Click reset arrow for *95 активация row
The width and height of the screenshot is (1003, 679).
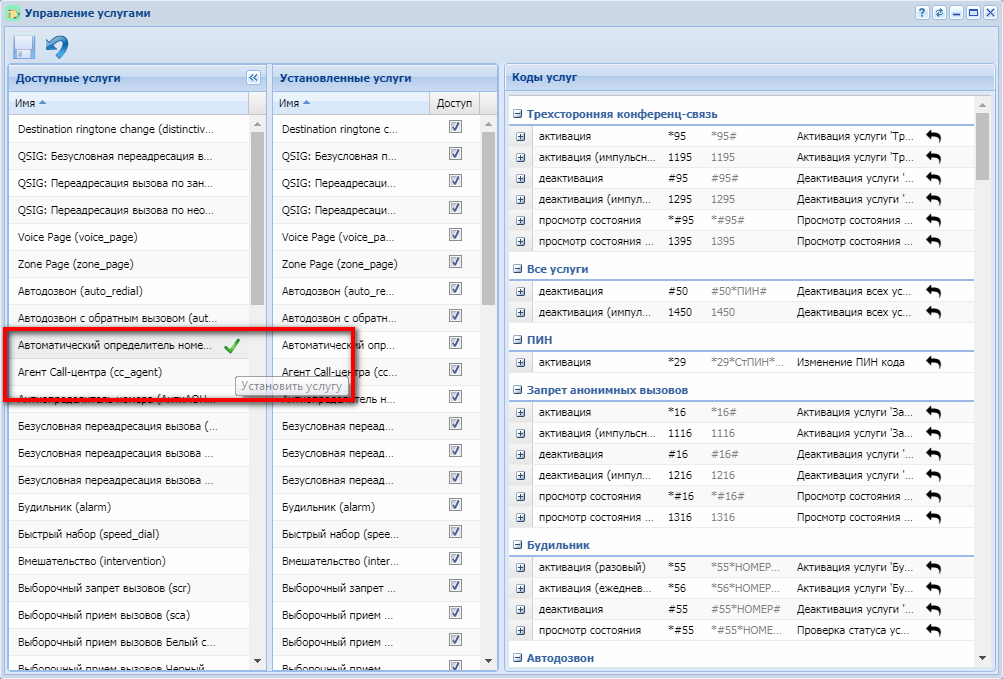(933, 136)
